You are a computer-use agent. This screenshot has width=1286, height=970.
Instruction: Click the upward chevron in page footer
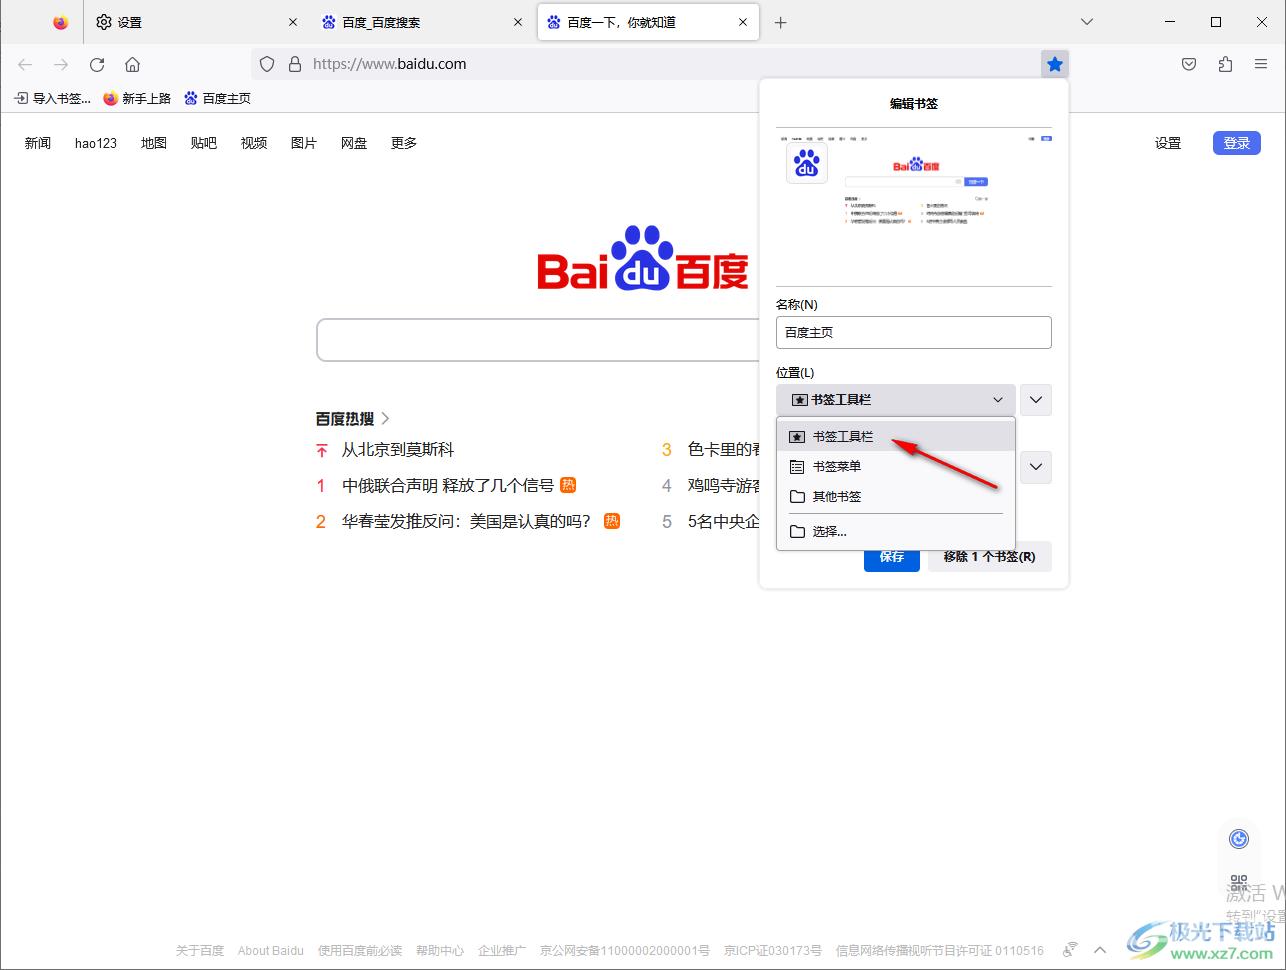tap(1100, 950)
